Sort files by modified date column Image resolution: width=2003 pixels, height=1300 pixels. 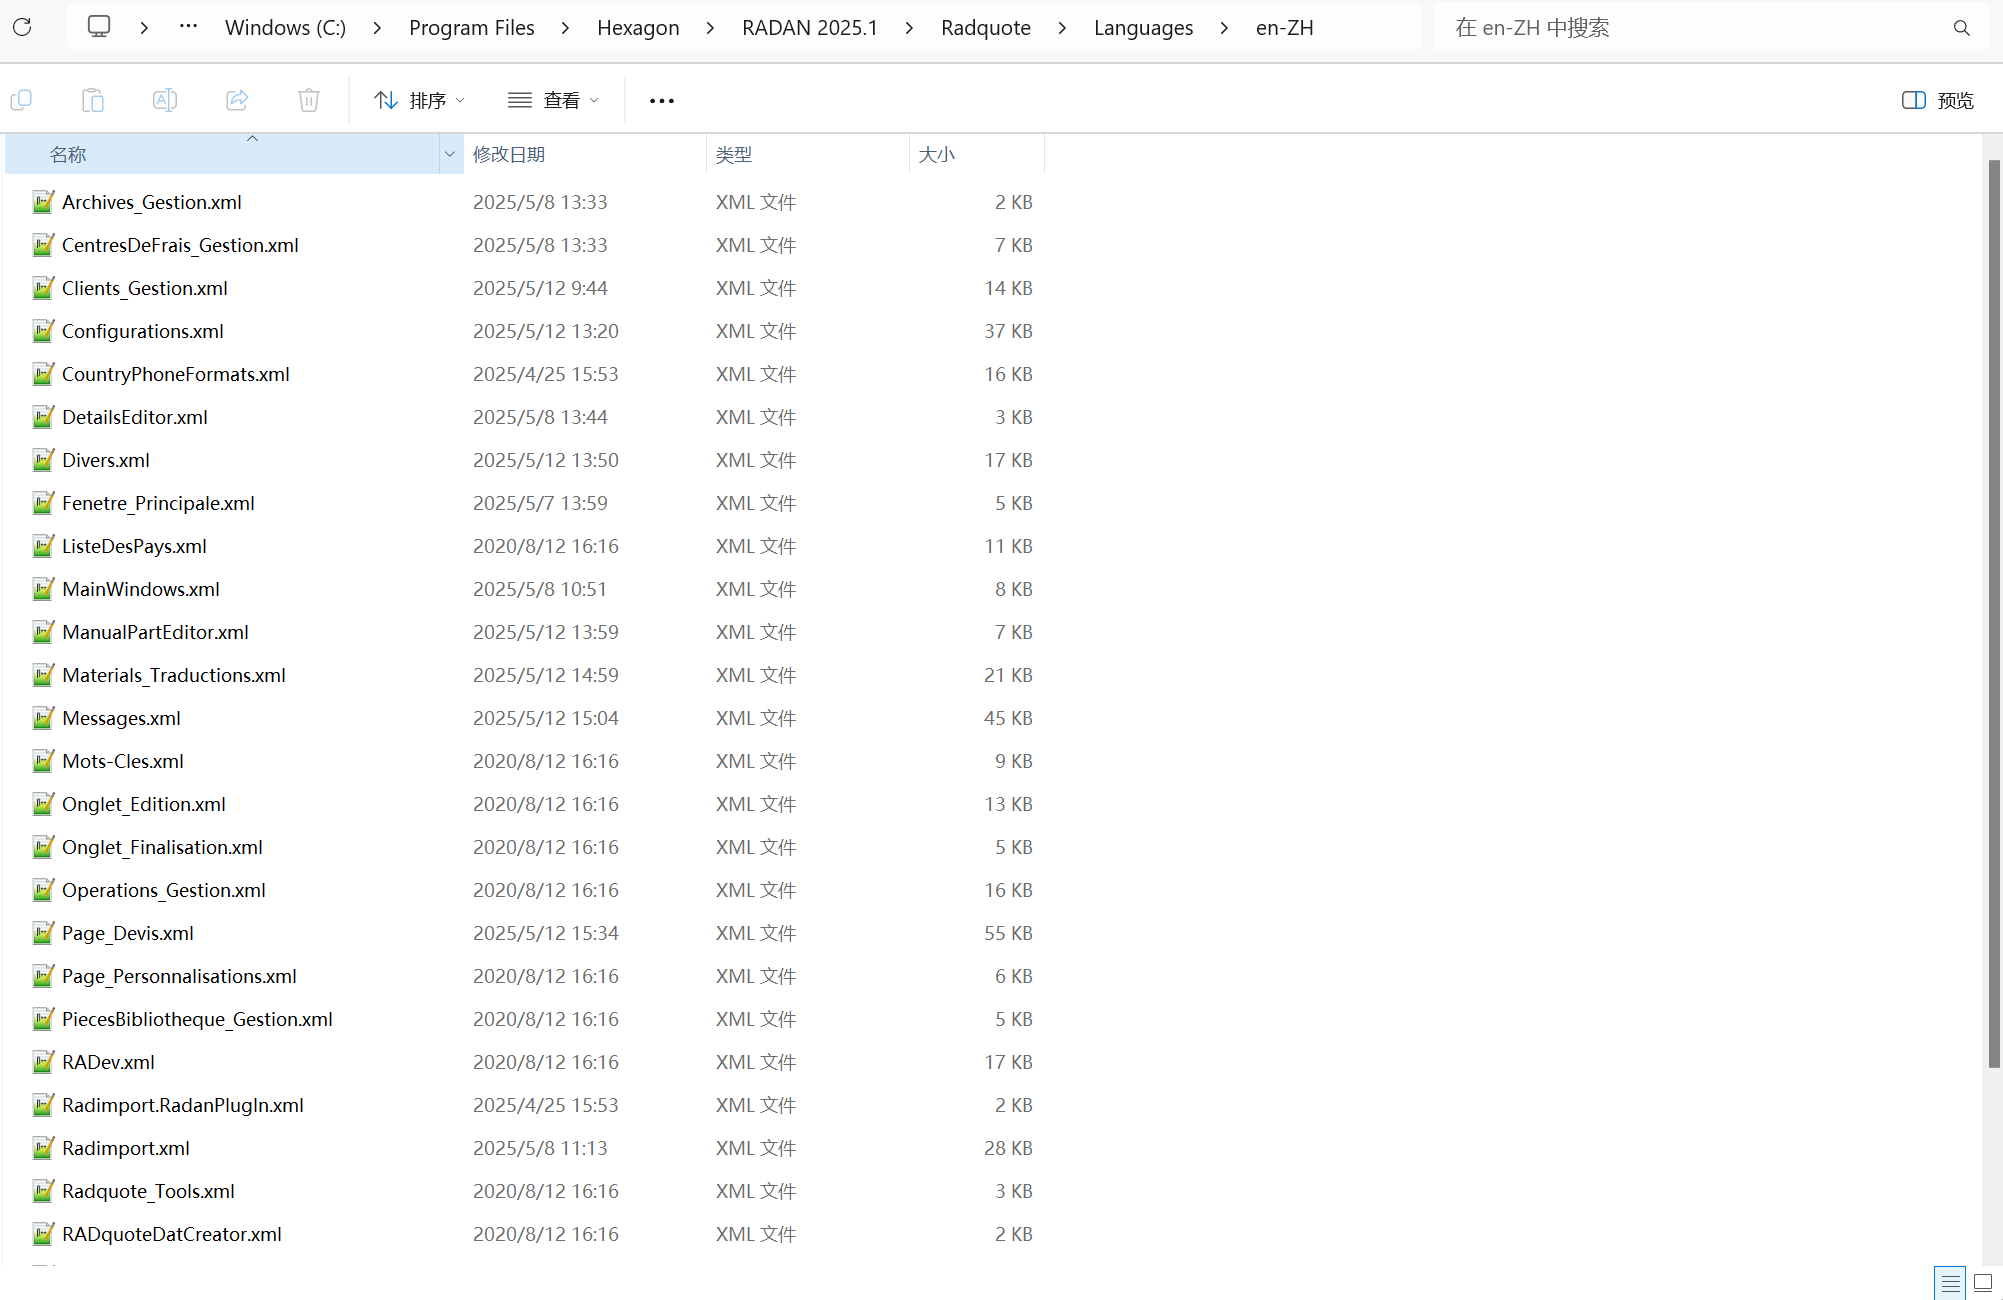509,154
